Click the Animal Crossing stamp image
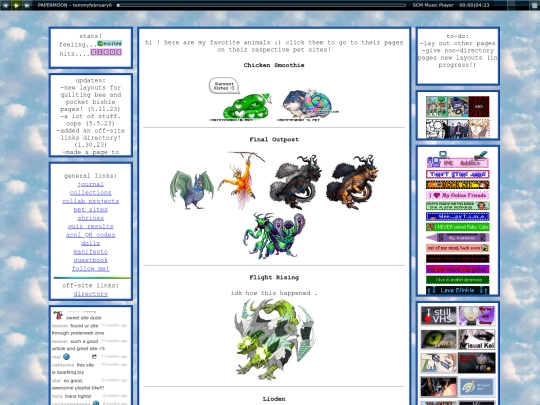 click(437, 107)
